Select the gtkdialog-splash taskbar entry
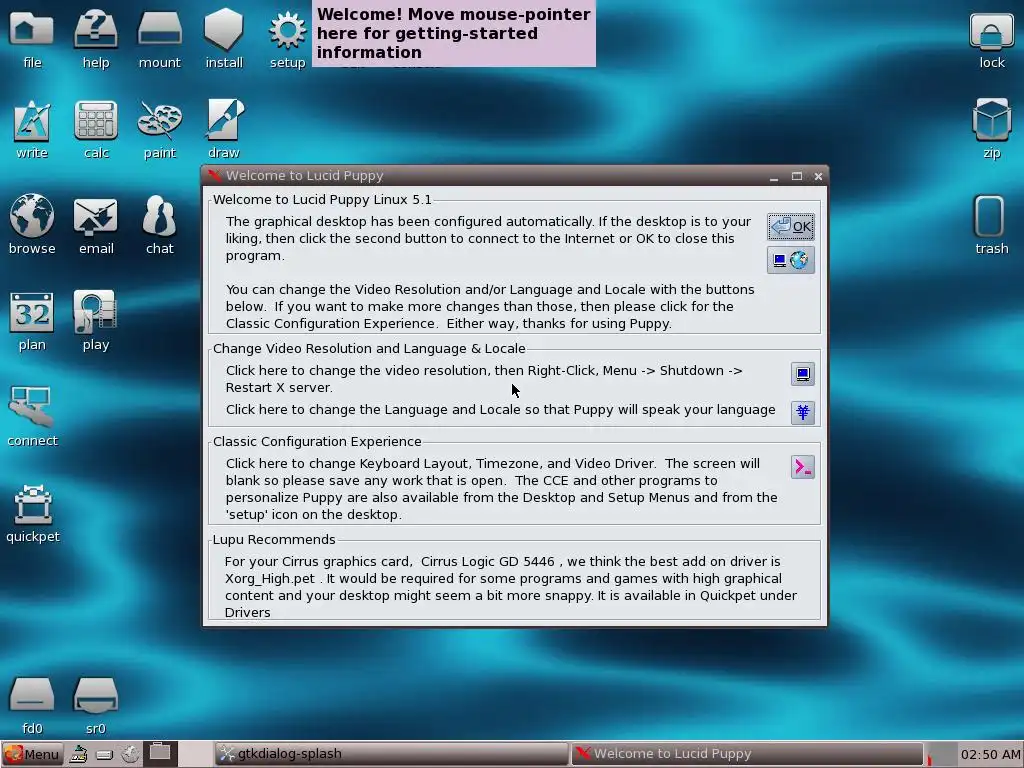Screen dimensions: 1024x768 pos(391,754)
